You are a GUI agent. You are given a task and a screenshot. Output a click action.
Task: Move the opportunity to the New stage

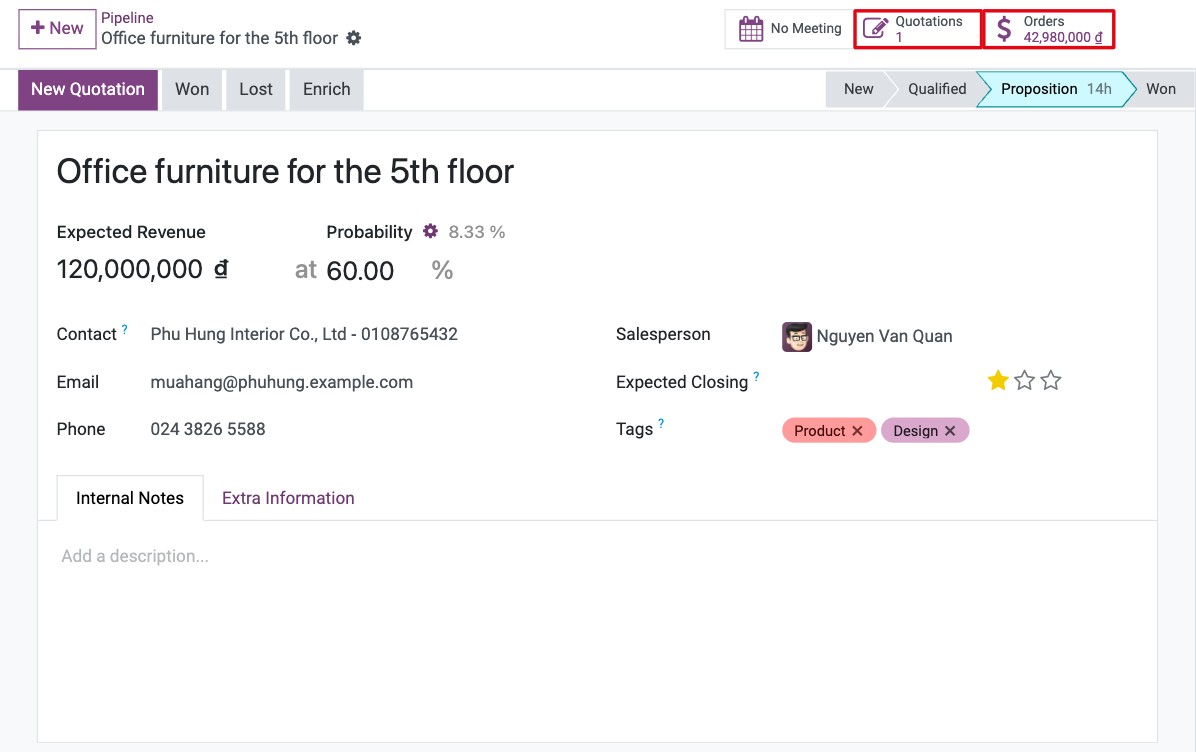tap(857, 89)
